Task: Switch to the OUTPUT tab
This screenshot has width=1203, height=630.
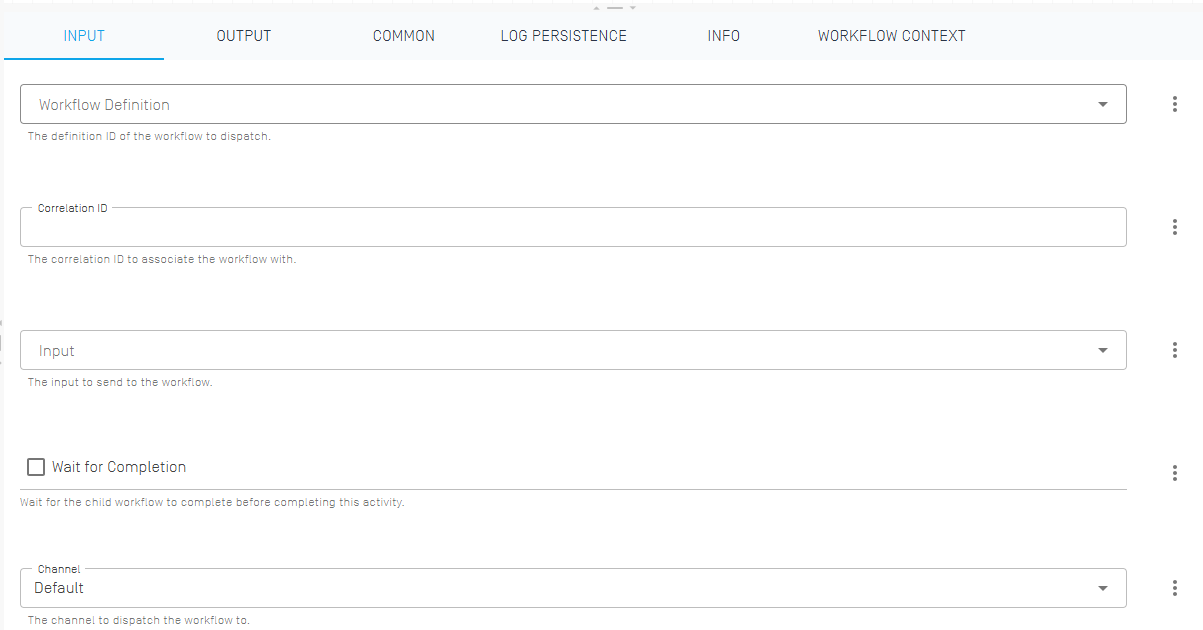Action: tap(243, 35)
